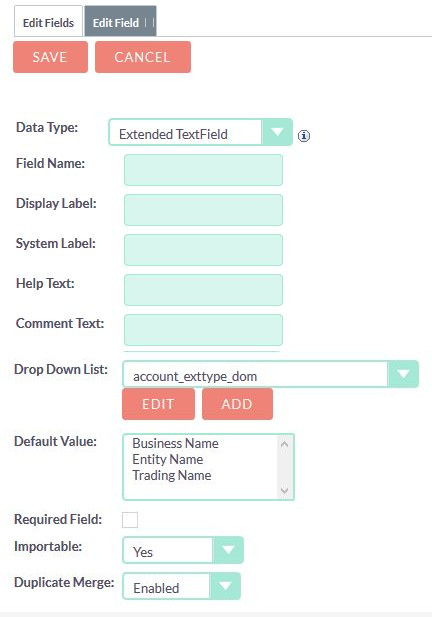The height and width of the screenshot is (617, 432).
Task: Expand the Drop Down List selector arrow
Action: 403,373
